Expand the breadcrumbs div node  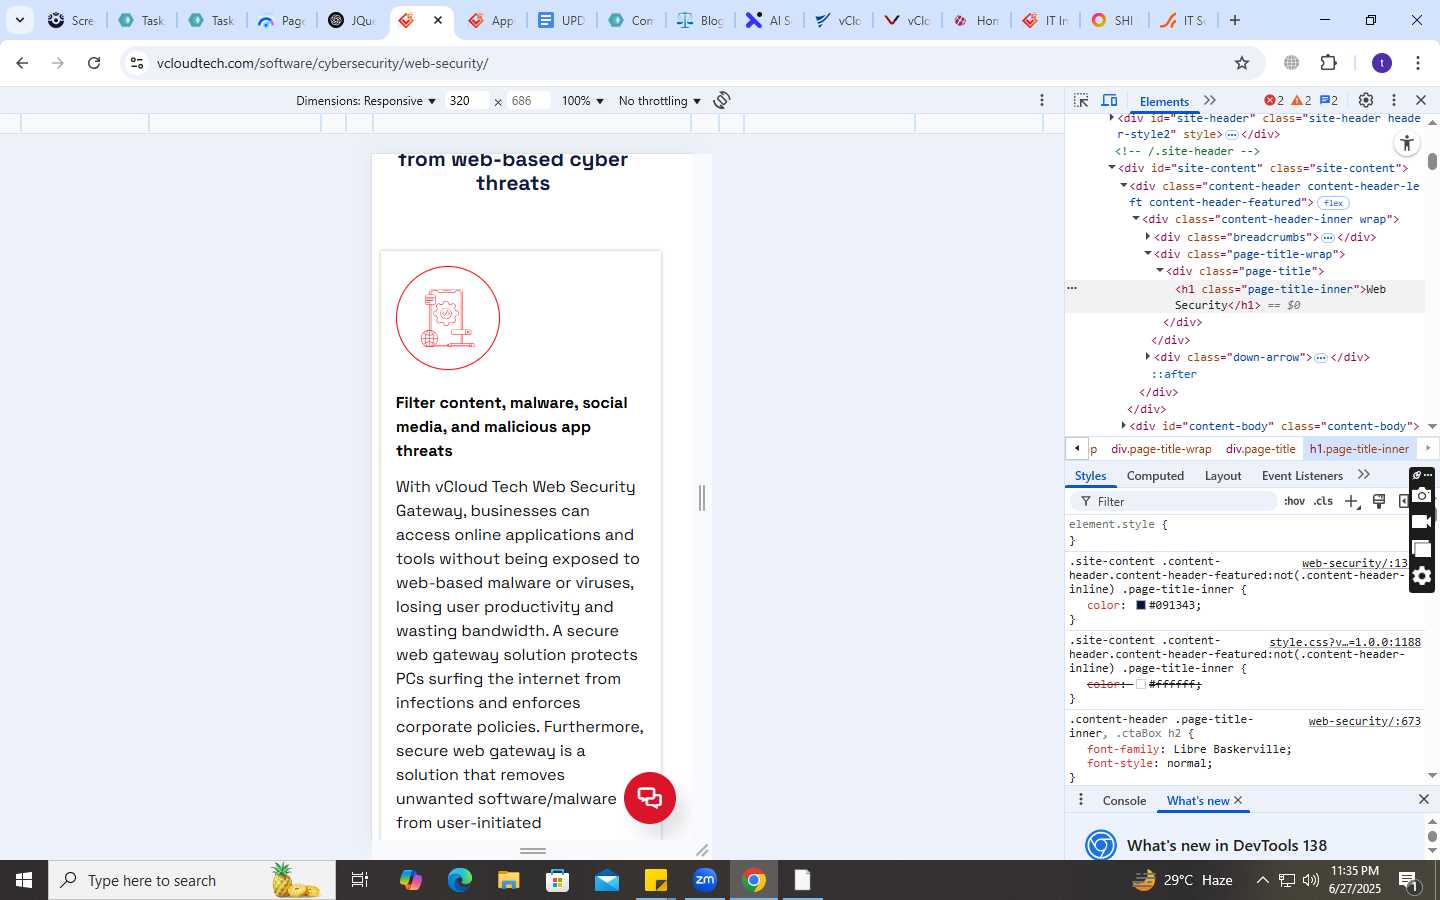[1148, 237]
